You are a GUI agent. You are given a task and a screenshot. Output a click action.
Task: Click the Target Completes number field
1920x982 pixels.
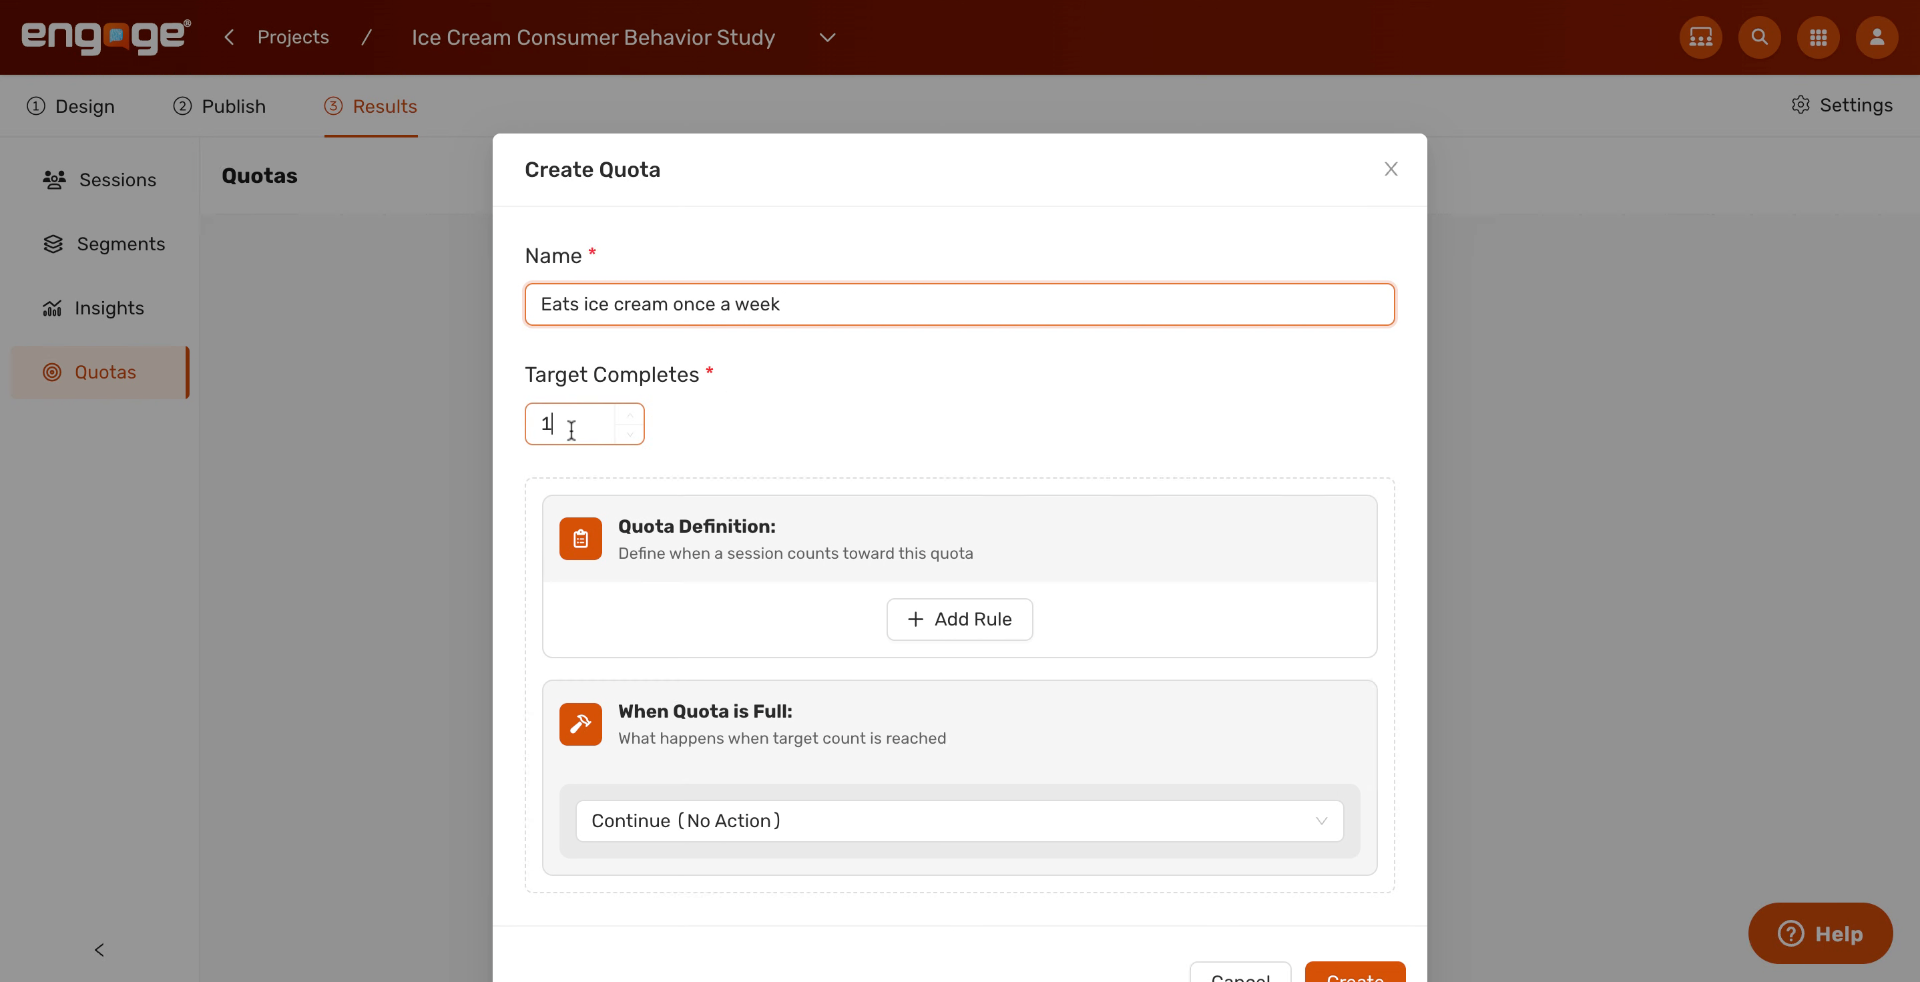click(585, 424)
